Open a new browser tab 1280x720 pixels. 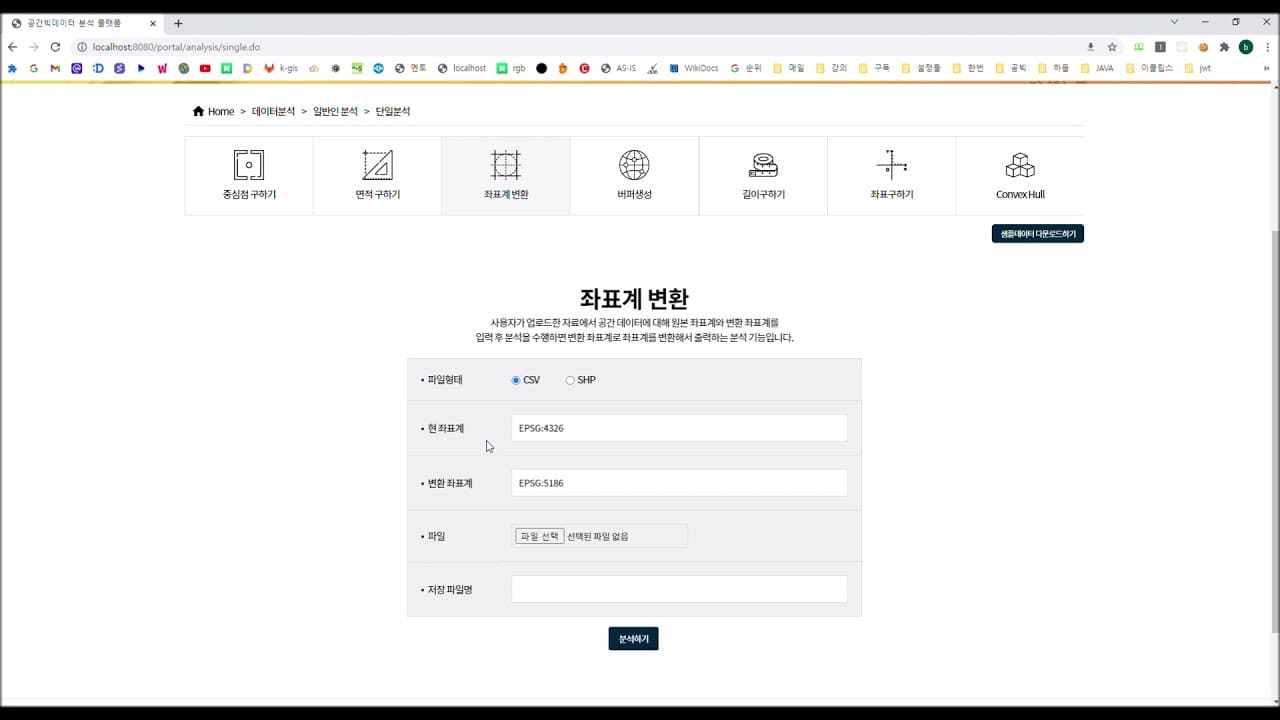178,23
